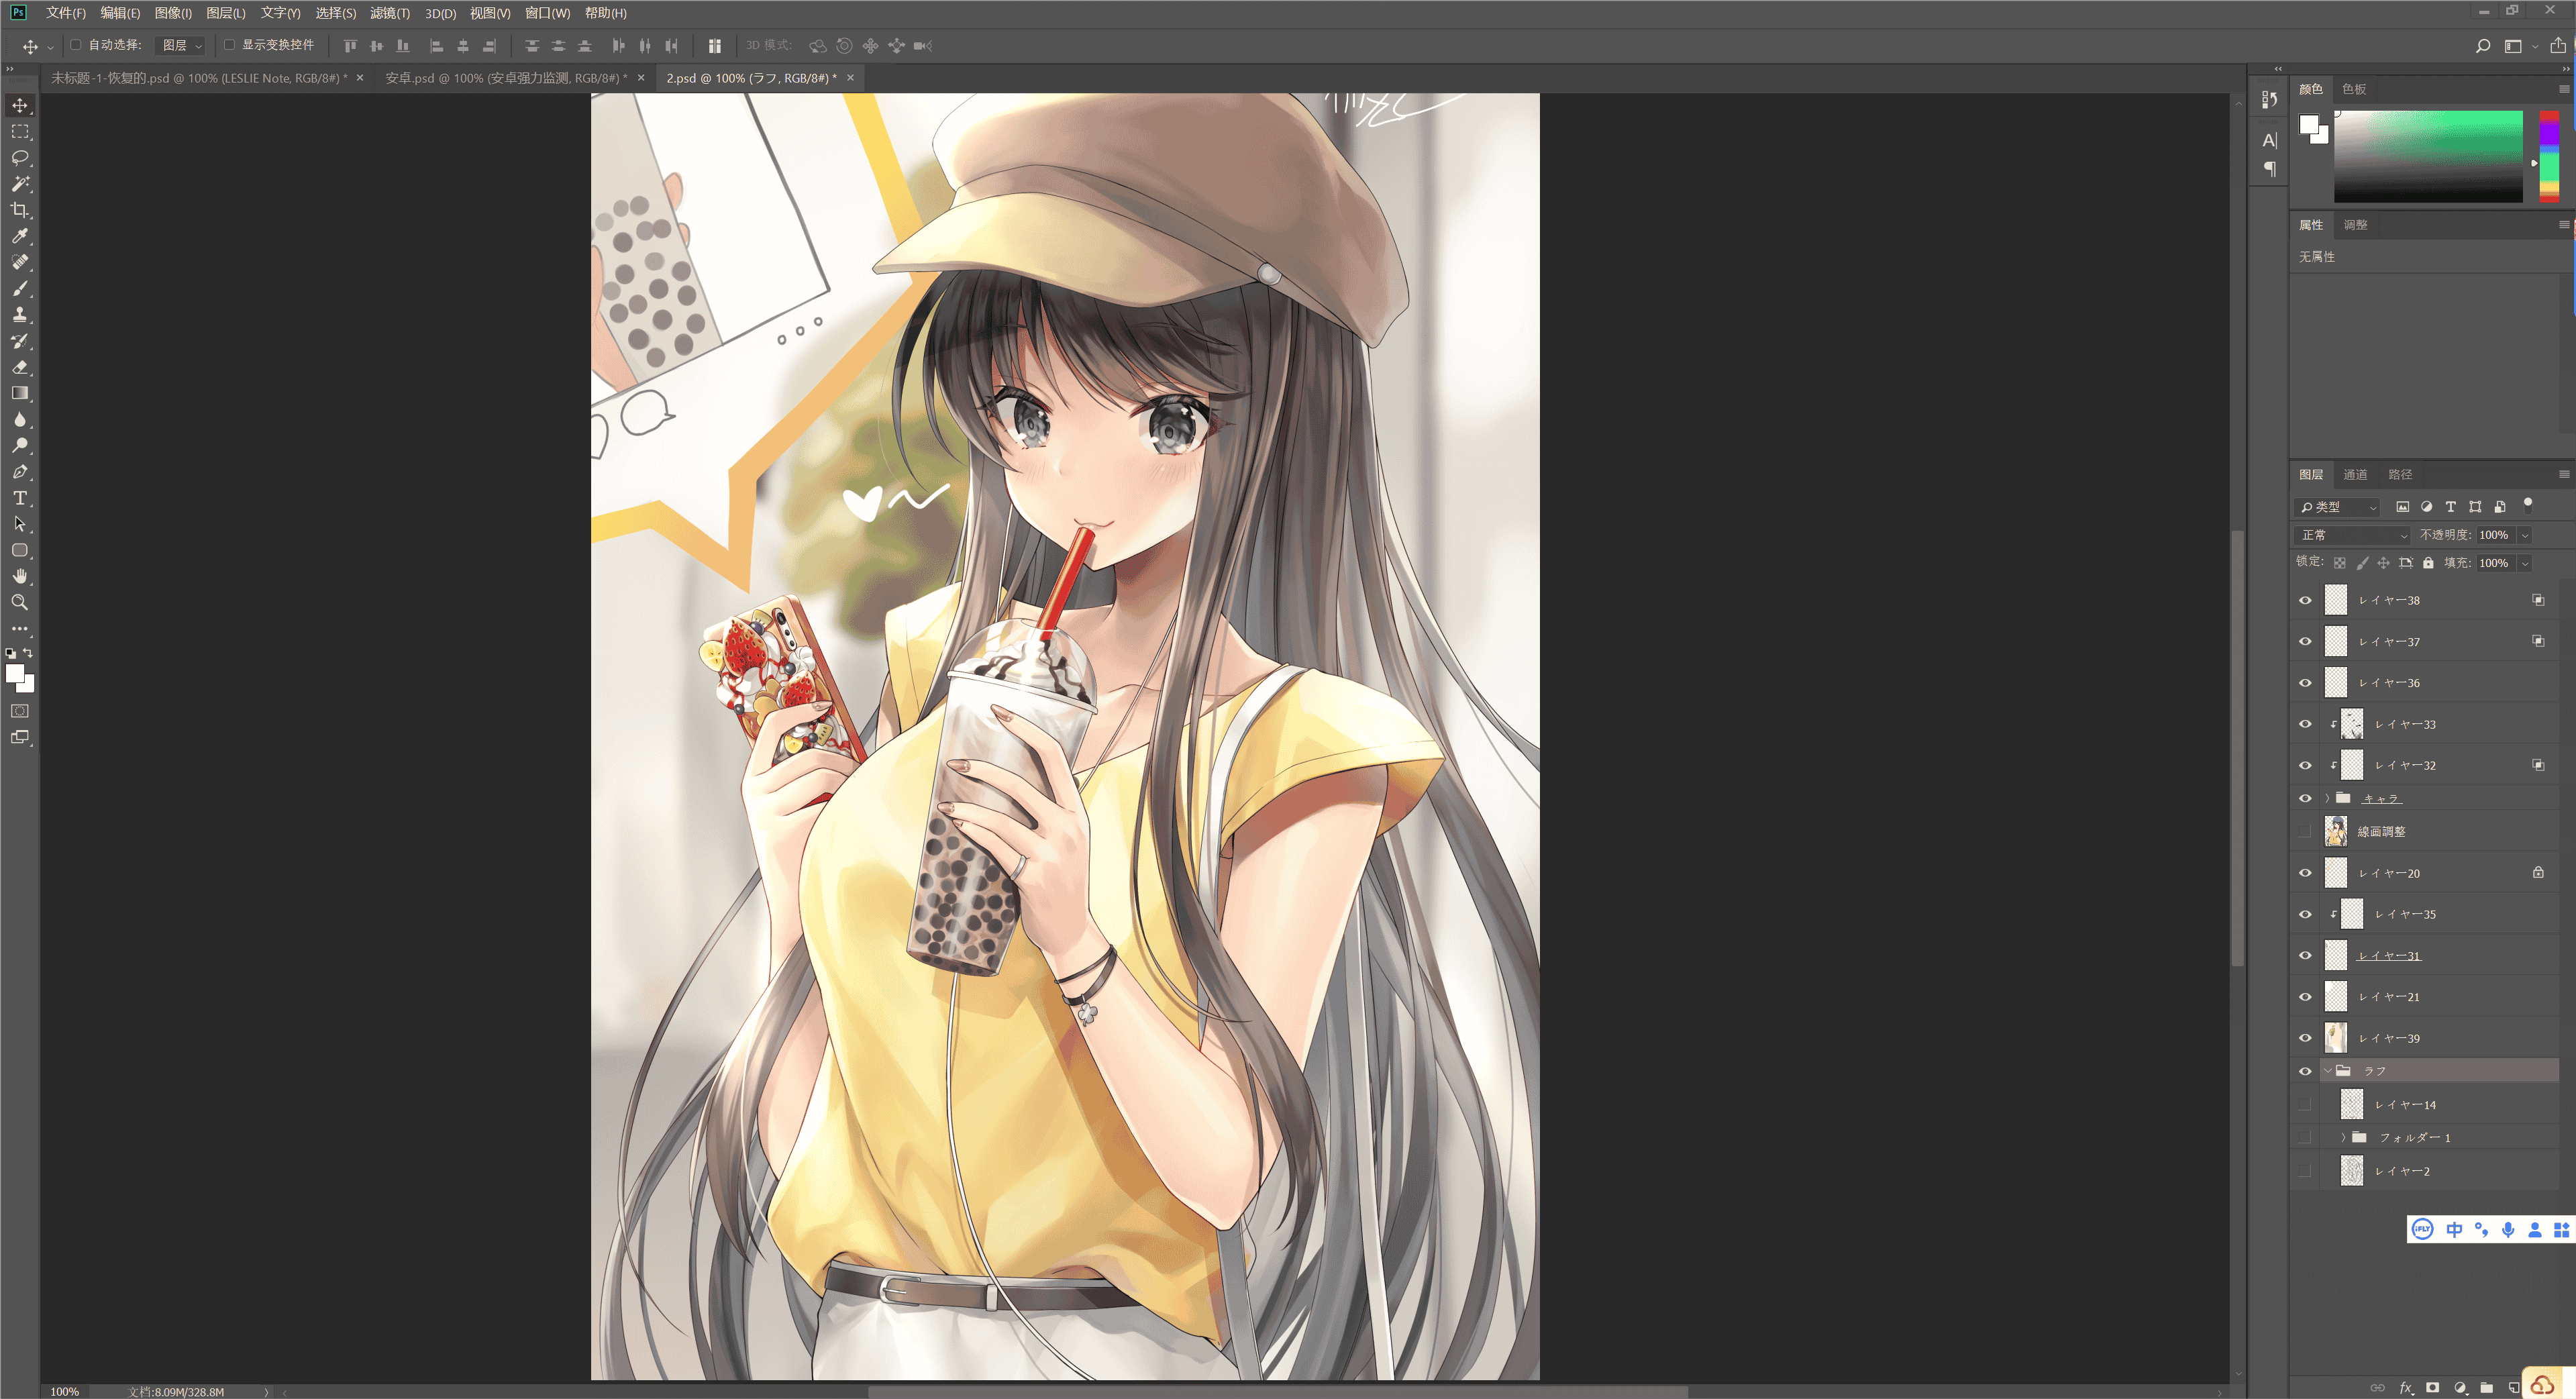Select the Gradient tool
2576x1399 pixels.
click(19, 393)
